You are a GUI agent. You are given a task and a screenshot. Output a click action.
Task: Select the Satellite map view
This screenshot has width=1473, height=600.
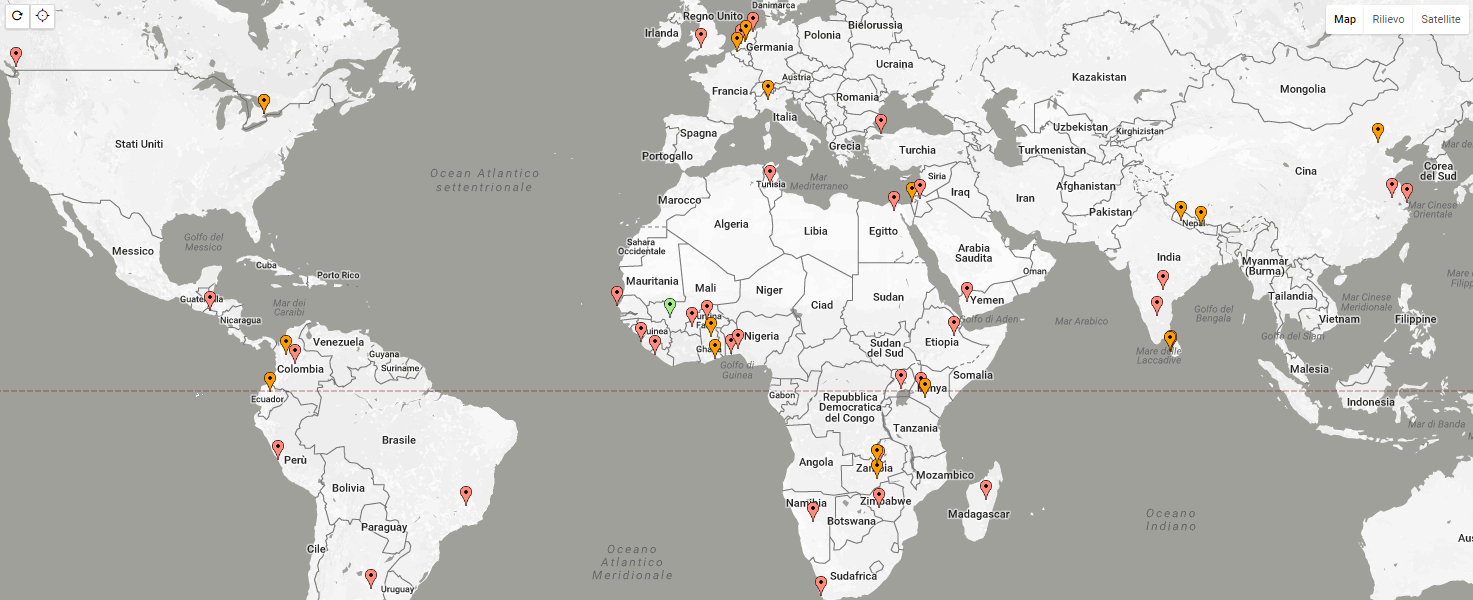(1440, 19)
